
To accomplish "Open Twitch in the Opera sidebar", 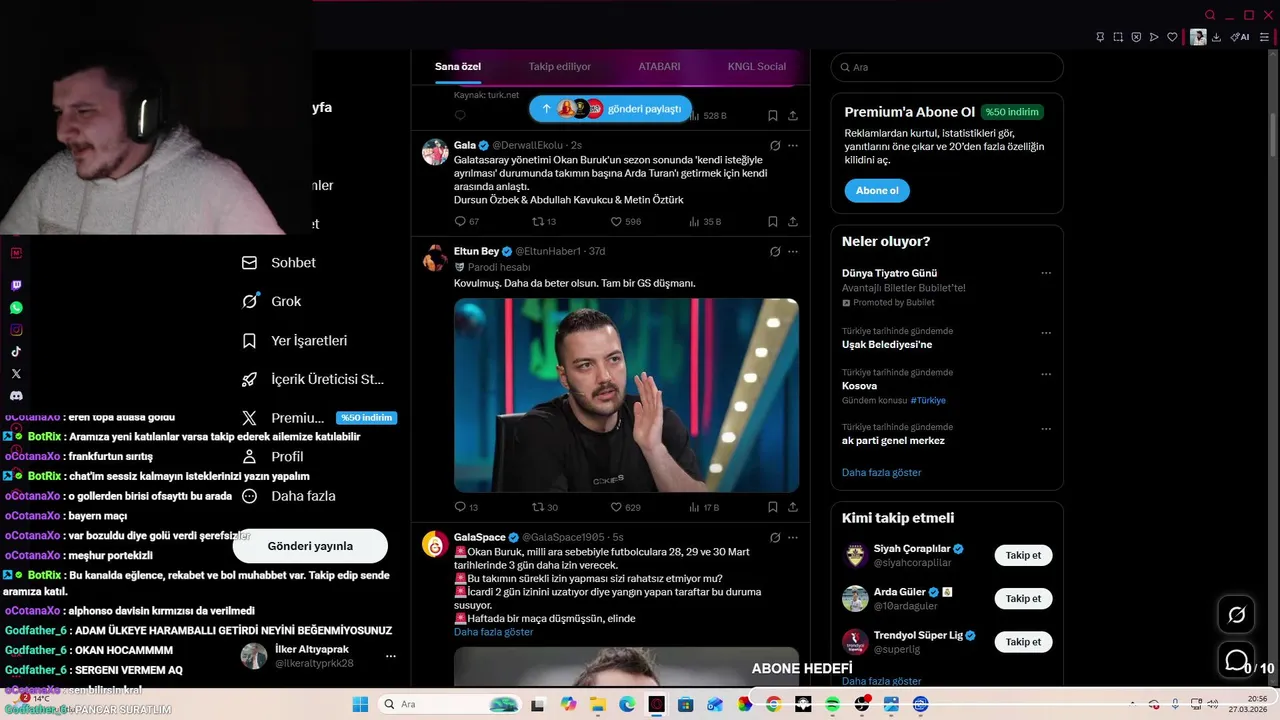I will (16, 285).
